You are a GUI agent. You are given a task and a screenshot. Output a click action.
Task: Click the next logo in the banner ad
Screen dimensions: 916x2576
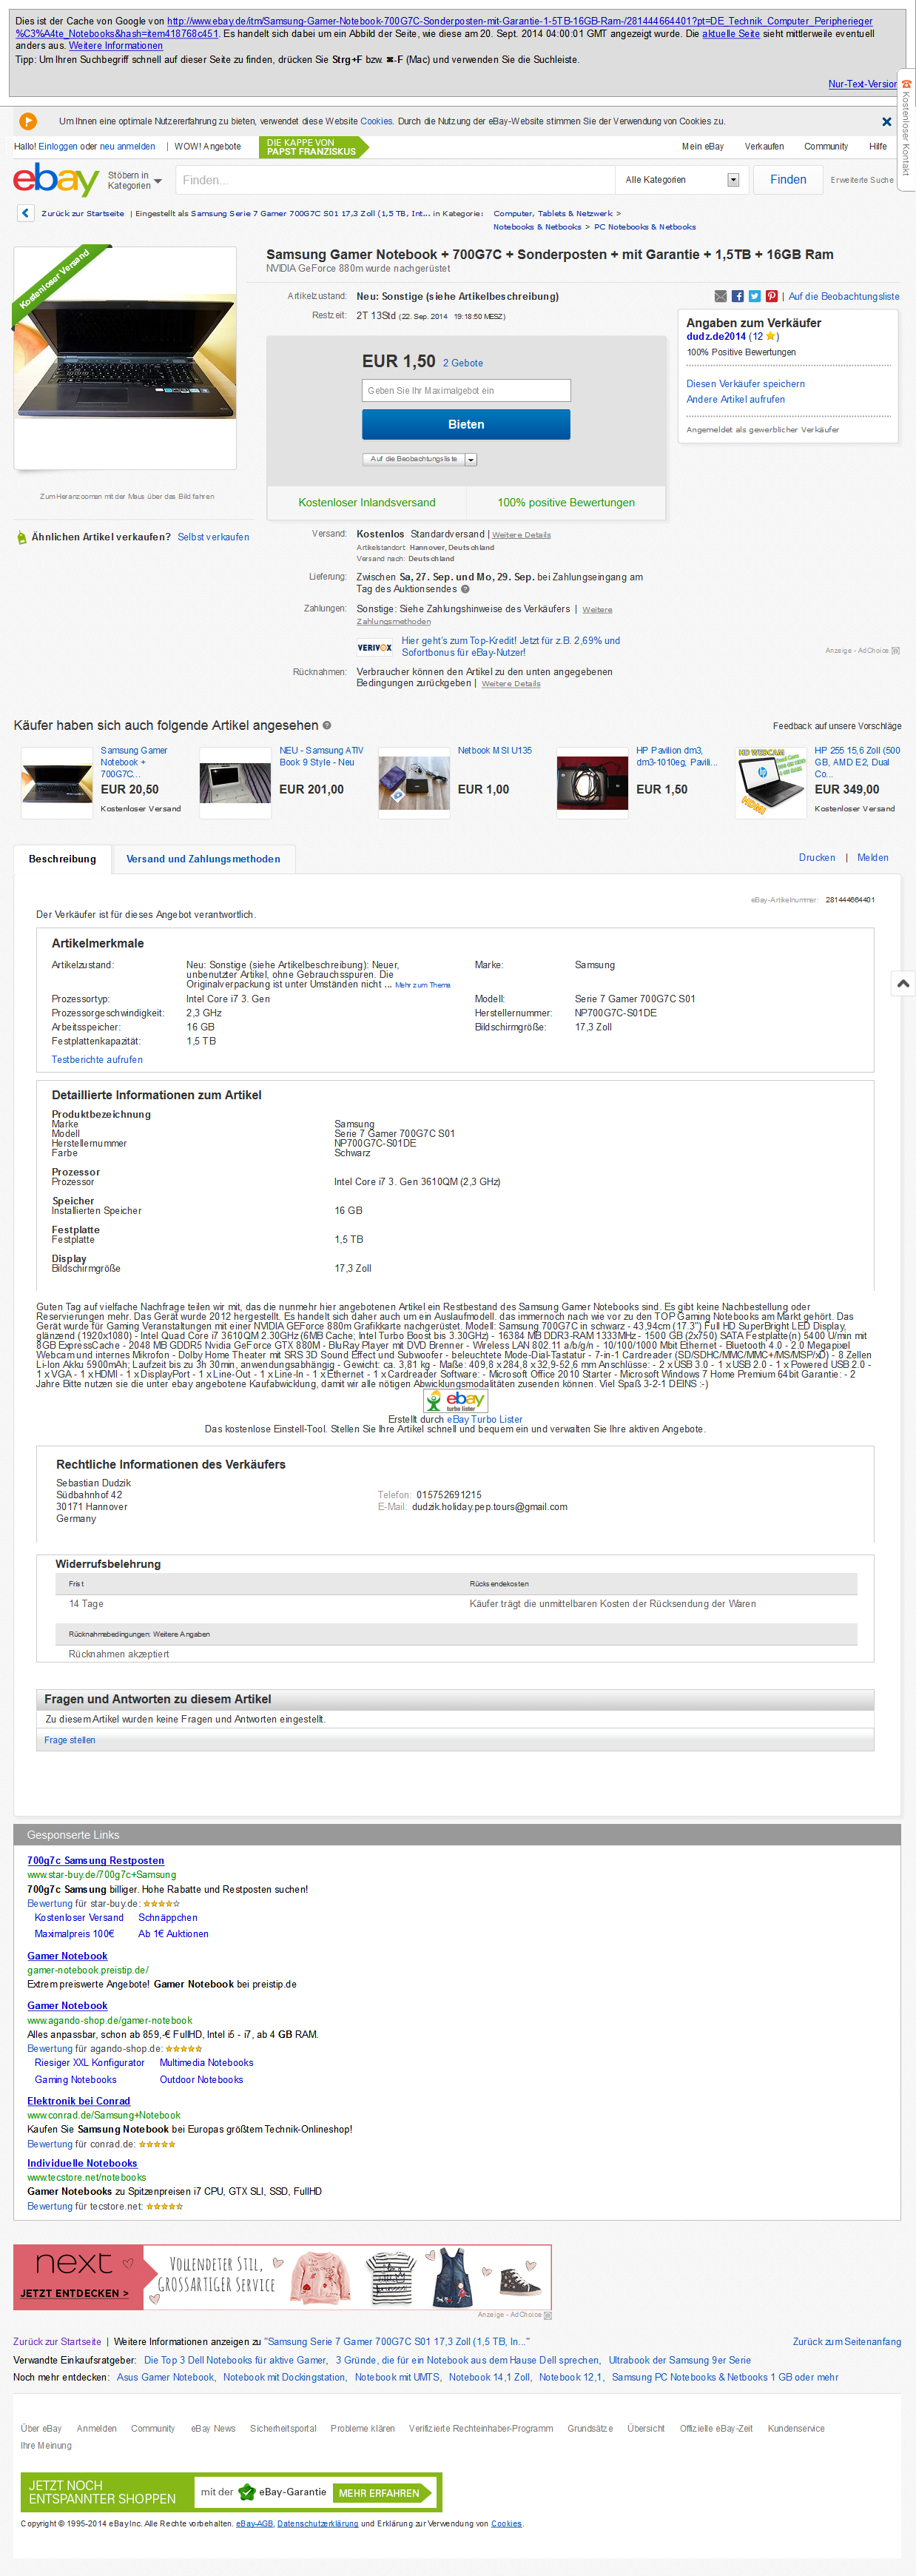75,2262
